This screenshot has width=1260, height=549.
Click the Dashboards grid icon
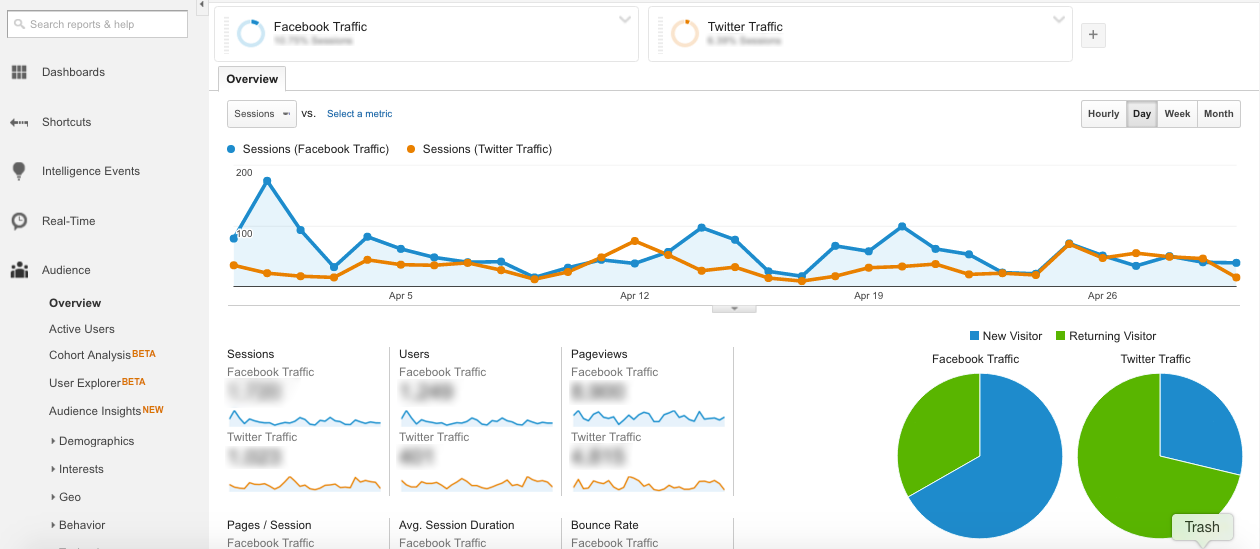click(x=18, y=72)
